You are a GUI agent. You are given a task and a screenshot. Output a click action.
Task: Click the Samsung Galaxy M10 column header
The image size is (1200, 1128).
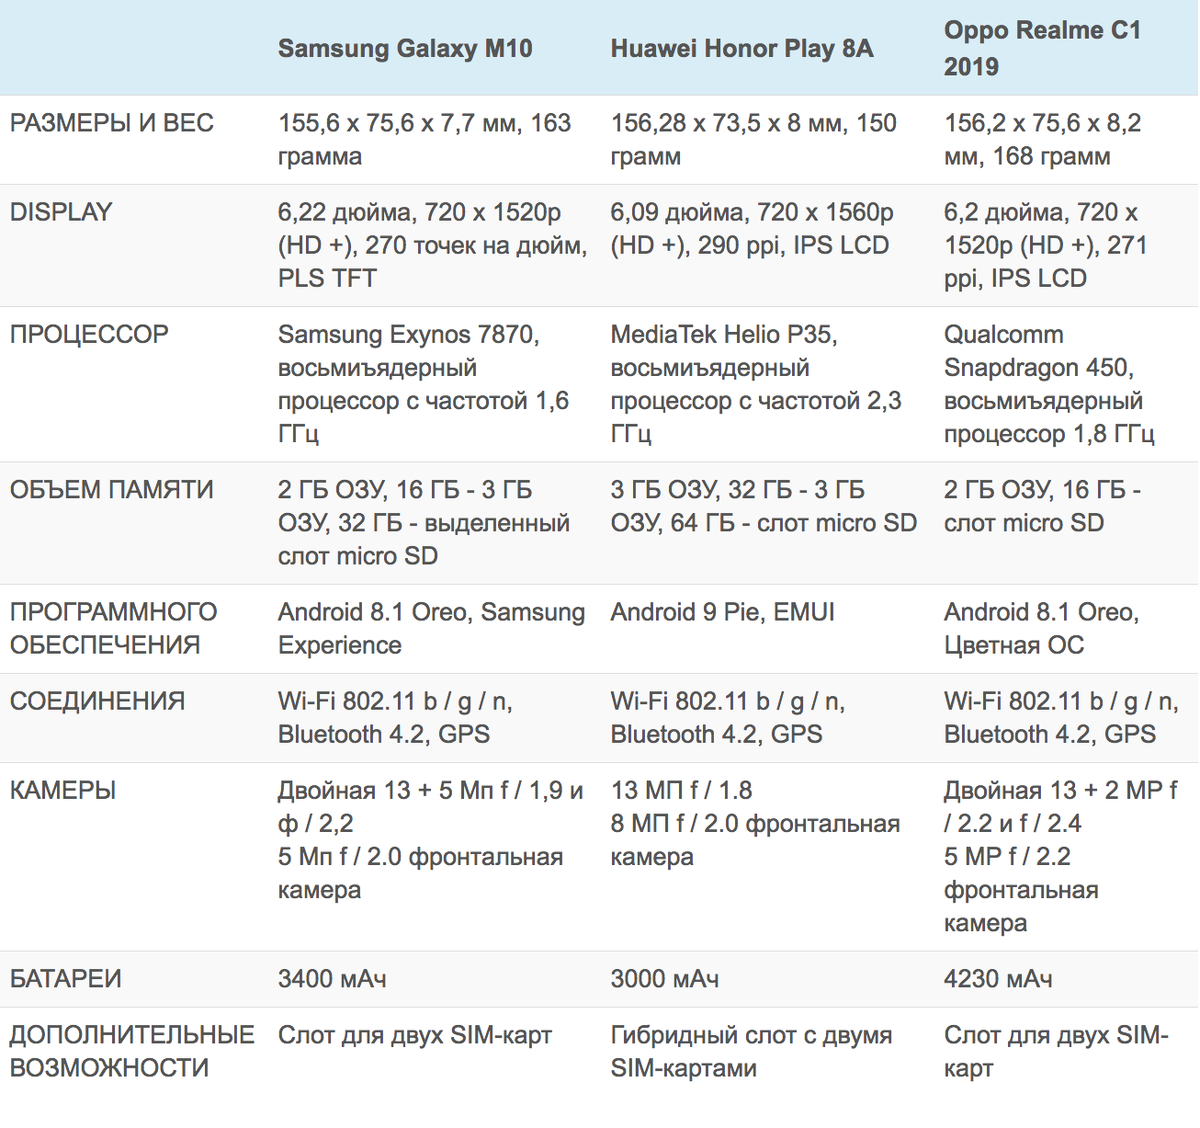[x=405, y=48]
